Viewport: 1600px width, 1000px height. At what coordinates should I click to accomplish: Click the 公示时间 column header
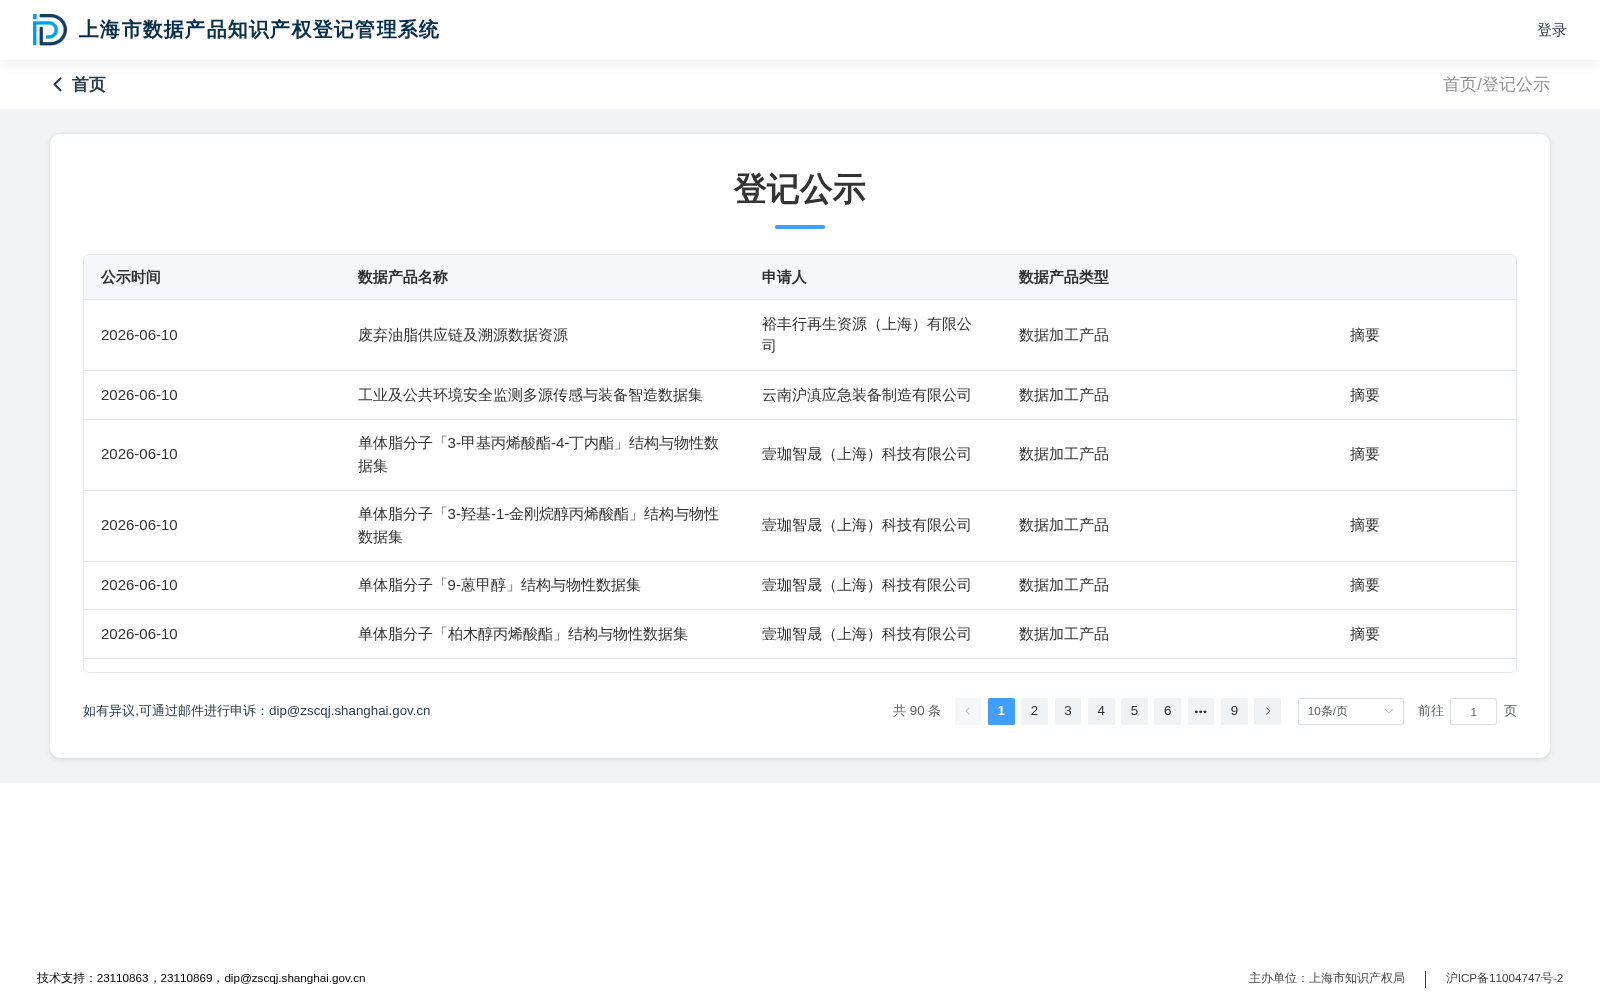pos(131,277)
